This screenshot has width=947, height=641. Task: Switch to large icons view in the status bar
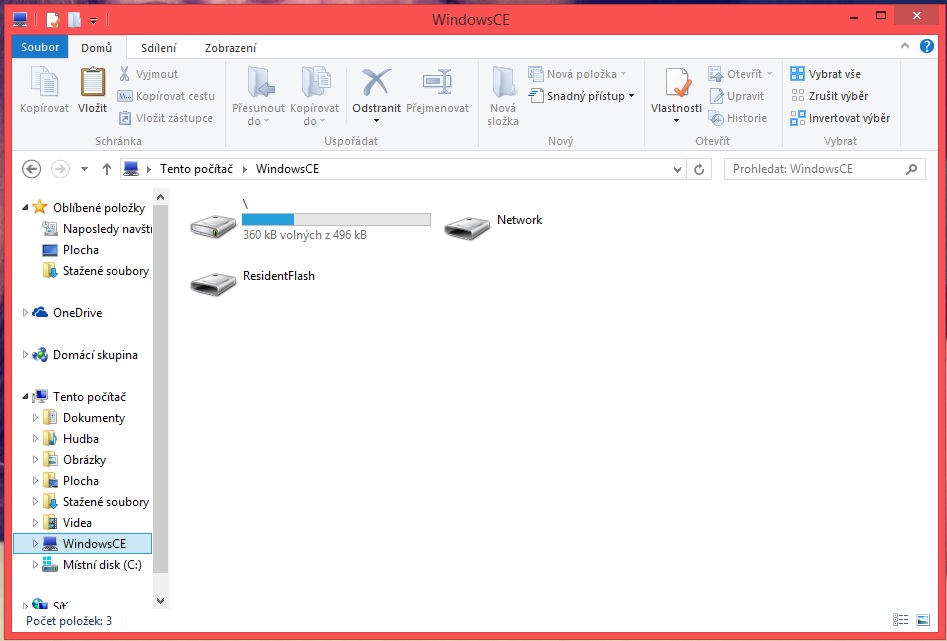(x=923, y=620)
